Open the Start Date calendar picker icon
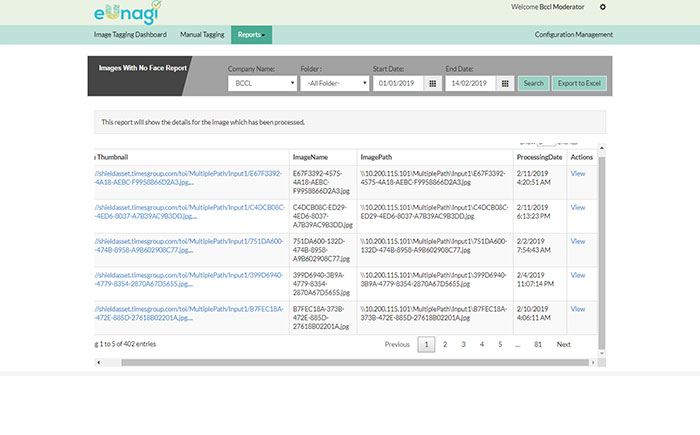Screen dimensions: 700x435 [432, 84]
